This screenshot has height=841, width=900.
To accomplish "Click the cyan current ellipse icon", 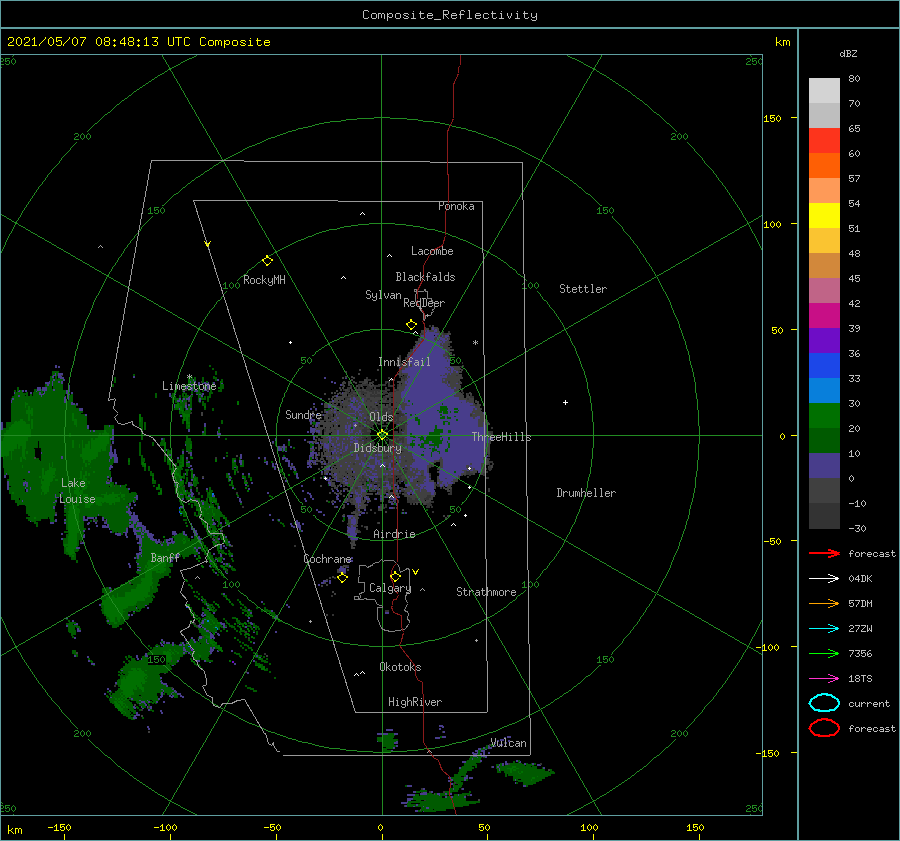I will pos(824,703).
